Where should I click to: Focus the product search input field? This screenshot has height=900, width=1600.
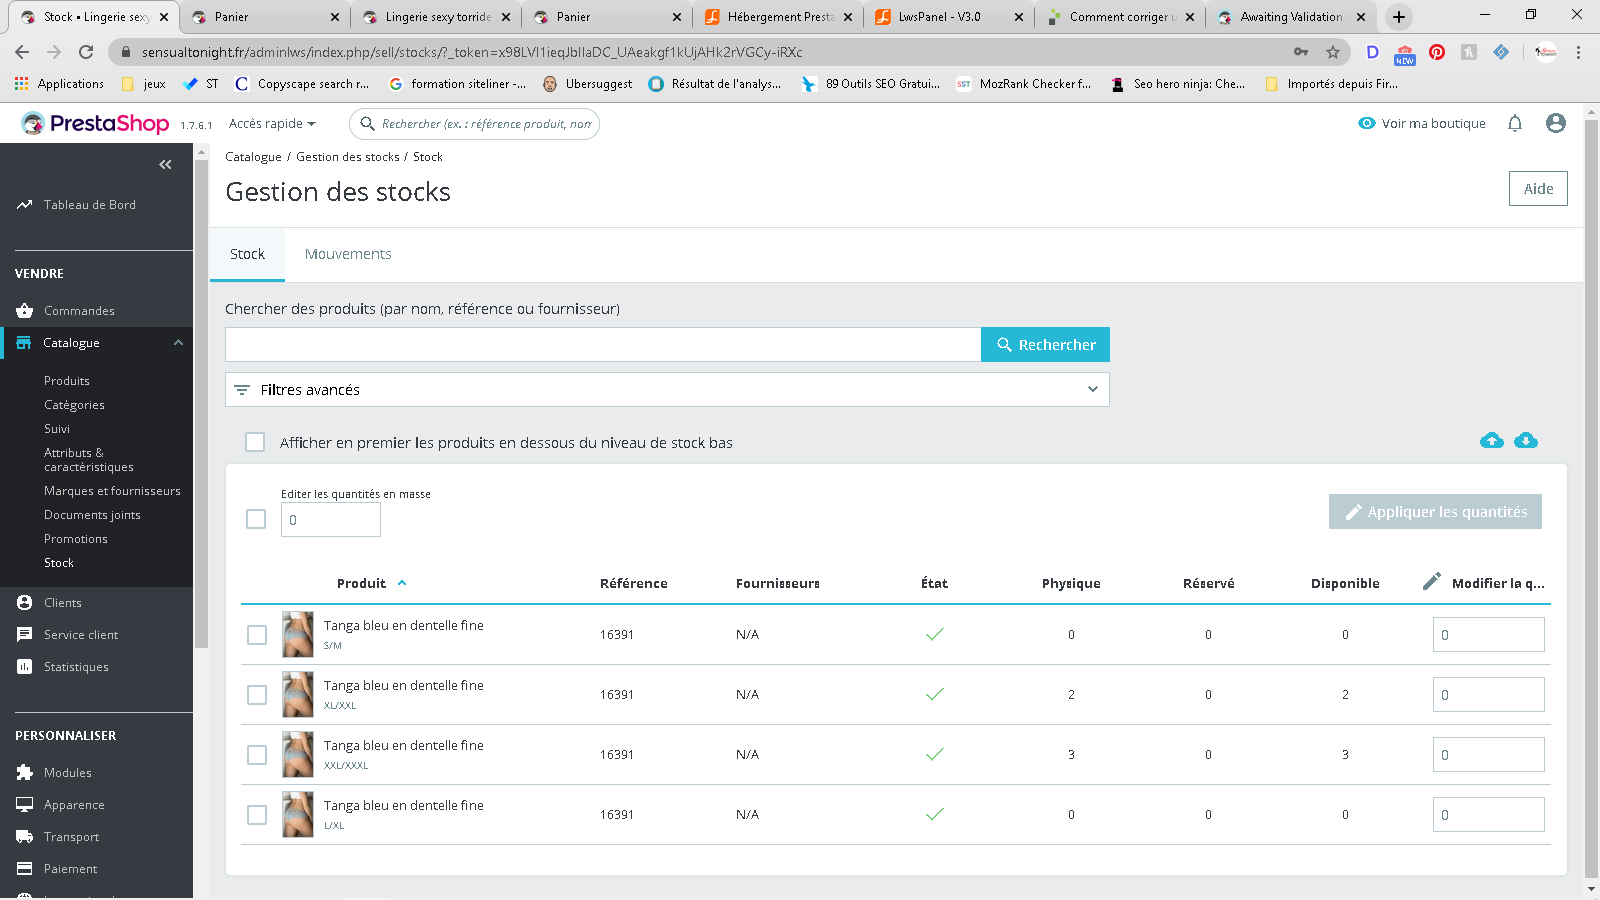pyautogui.click(x=603, y=344)
